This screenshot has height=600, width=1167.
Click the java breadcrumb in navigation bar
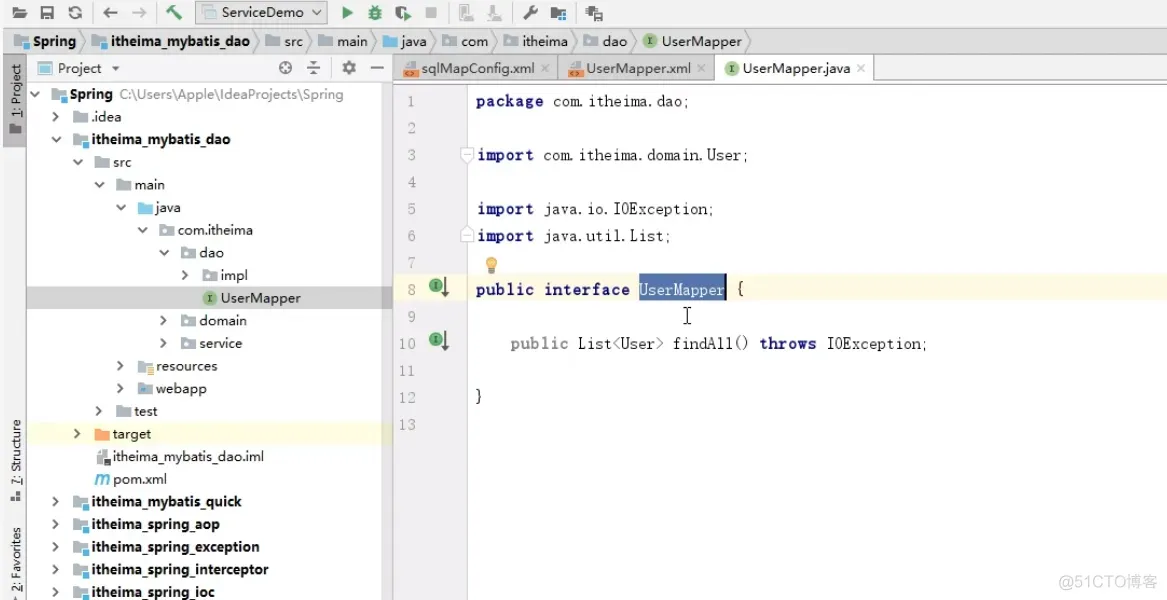[405, 41]
